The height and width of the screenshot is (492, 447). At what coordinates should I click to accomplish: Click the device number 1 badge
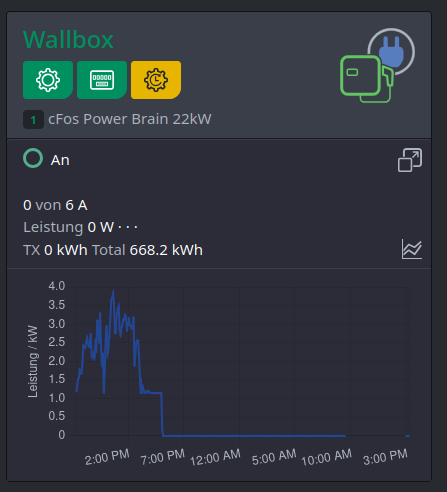(33, 120)
